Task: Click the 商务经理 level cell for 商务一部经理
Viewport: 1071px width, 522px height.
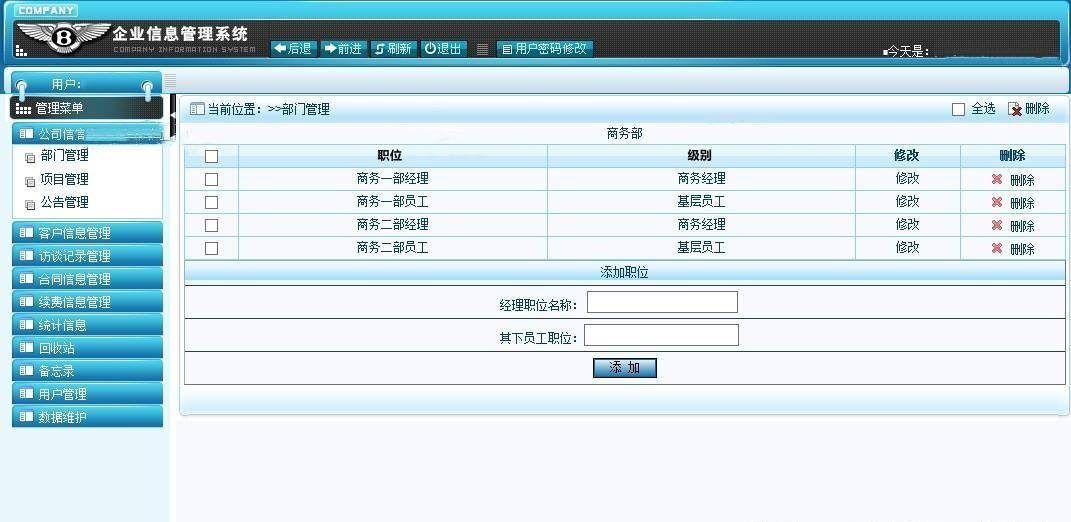Action: [x=701, y=179]
